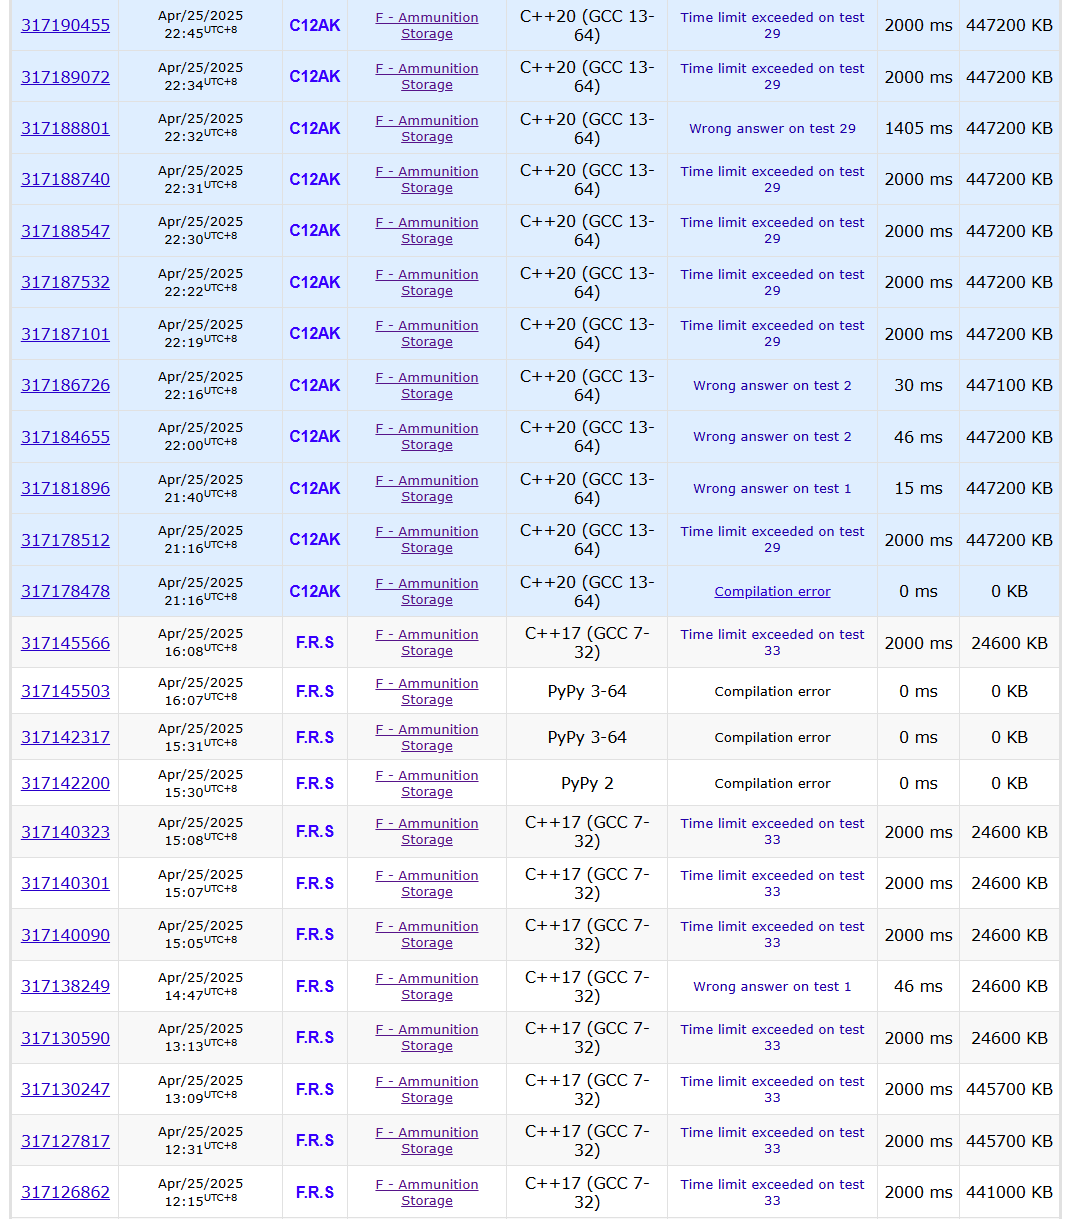Open Ammunition Storage problem in row 317140323
1075x1219 pixels.
[x=427, y=832]
